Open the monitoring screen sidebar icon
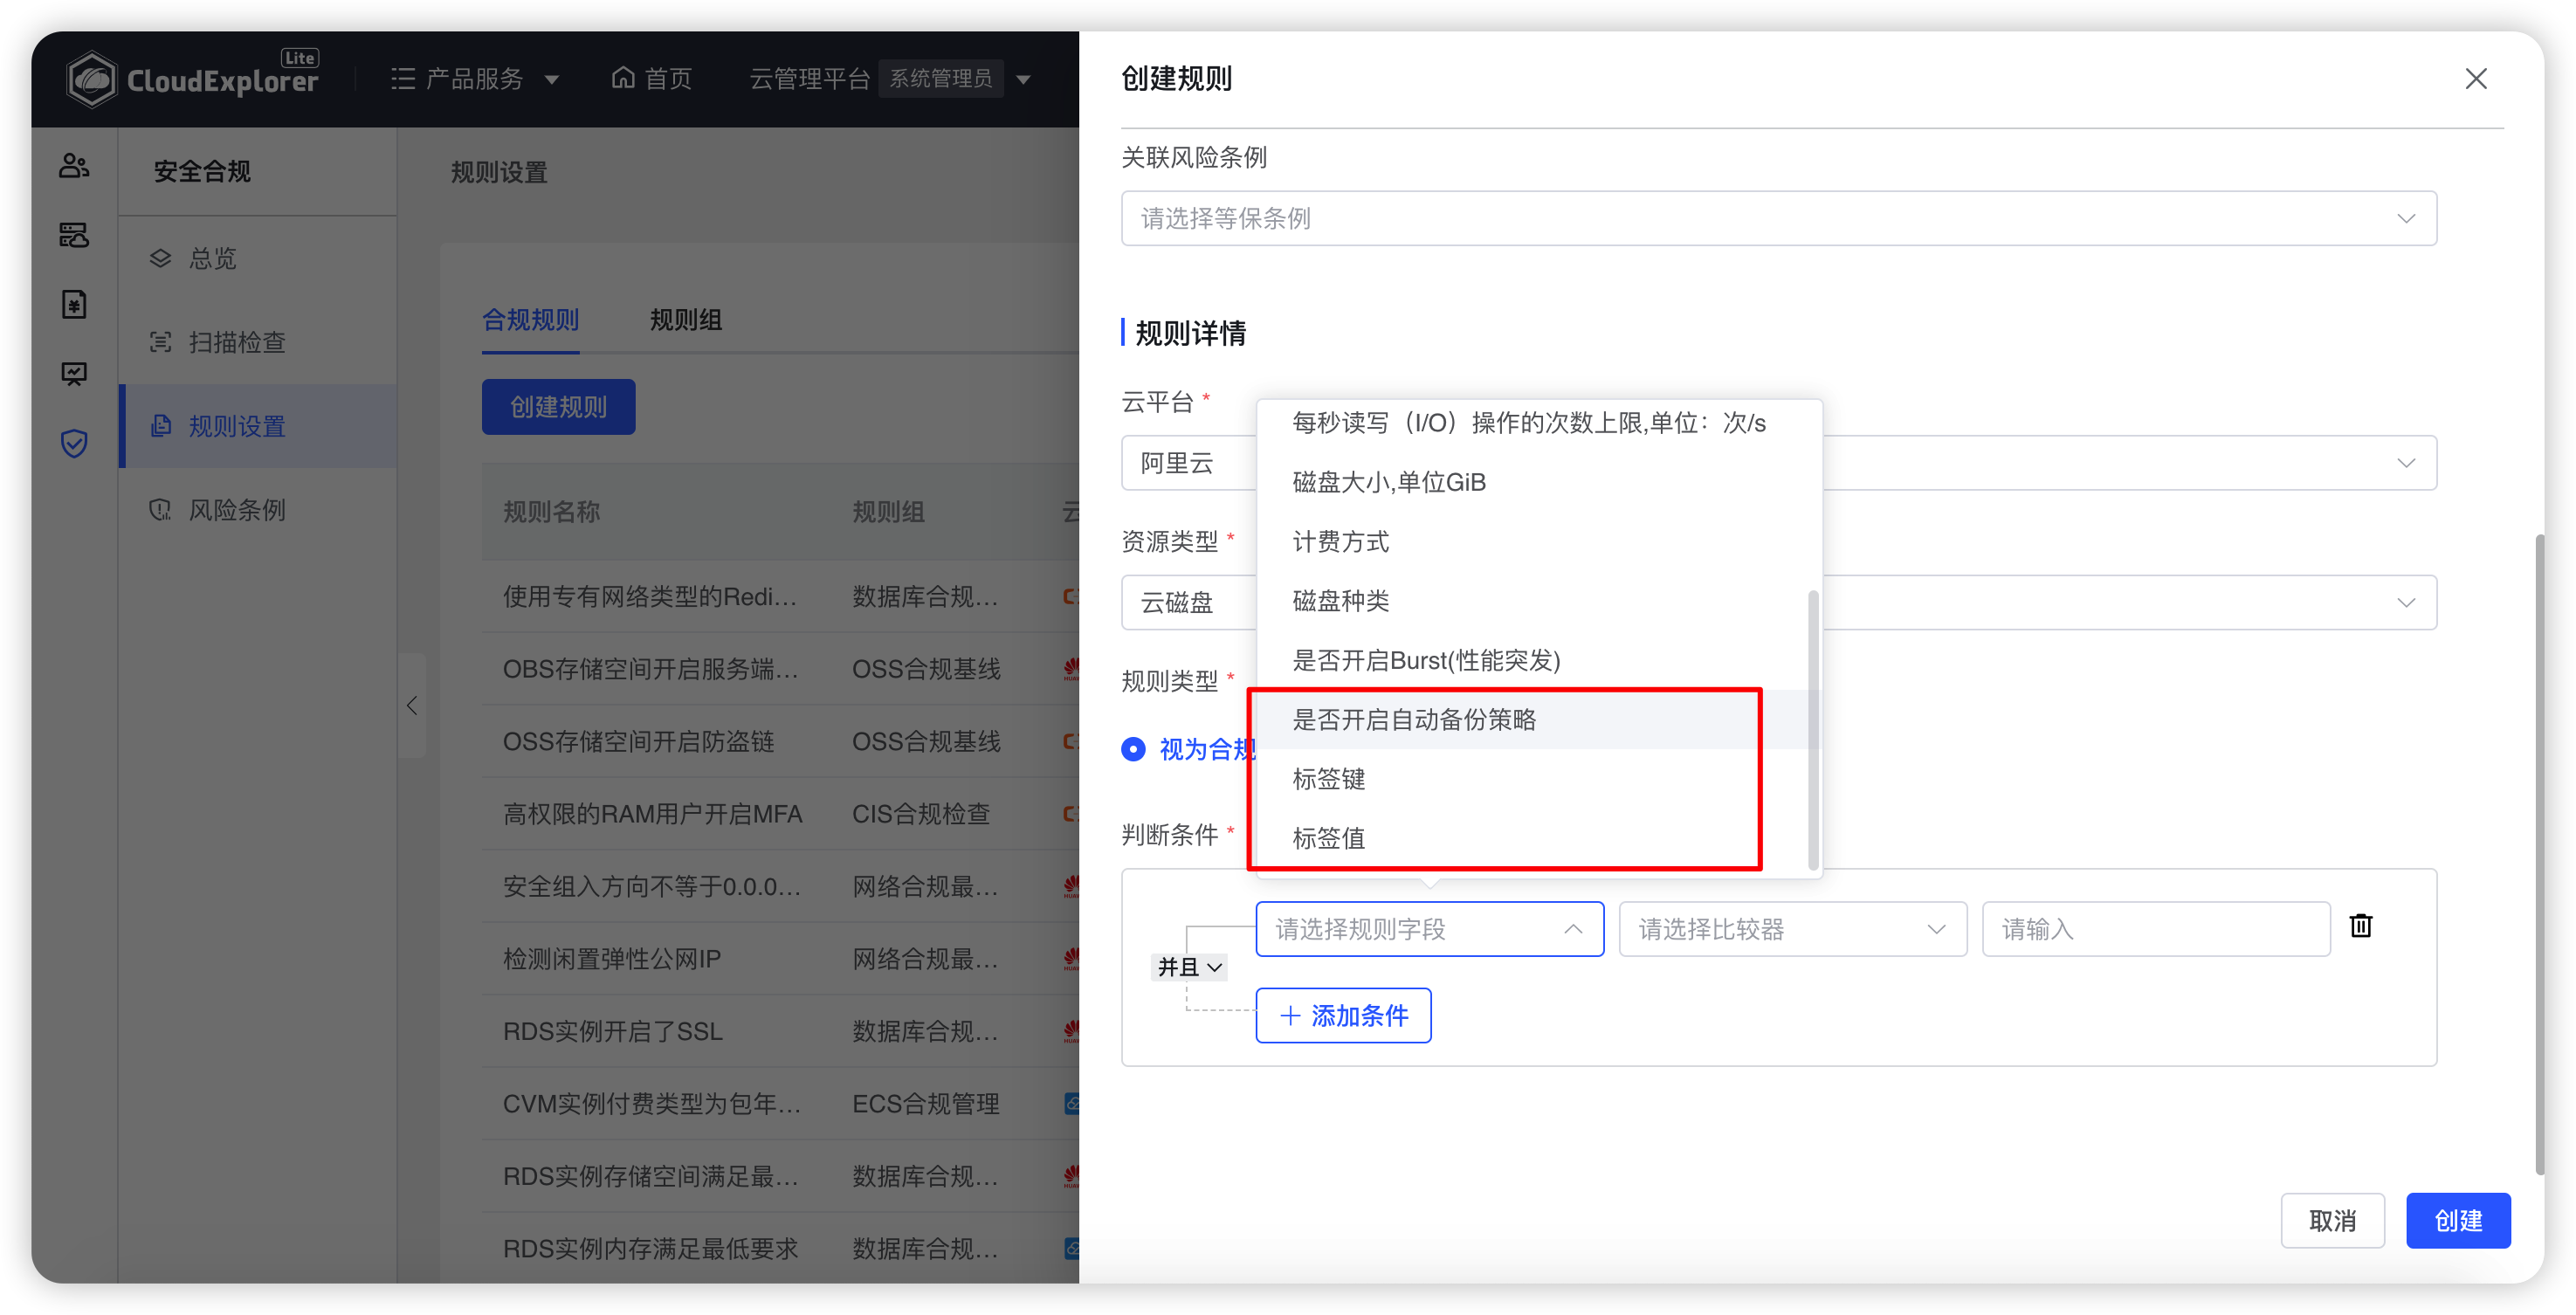The width and height of the screenshot is (2576, 1315). (x=74, y=374)
